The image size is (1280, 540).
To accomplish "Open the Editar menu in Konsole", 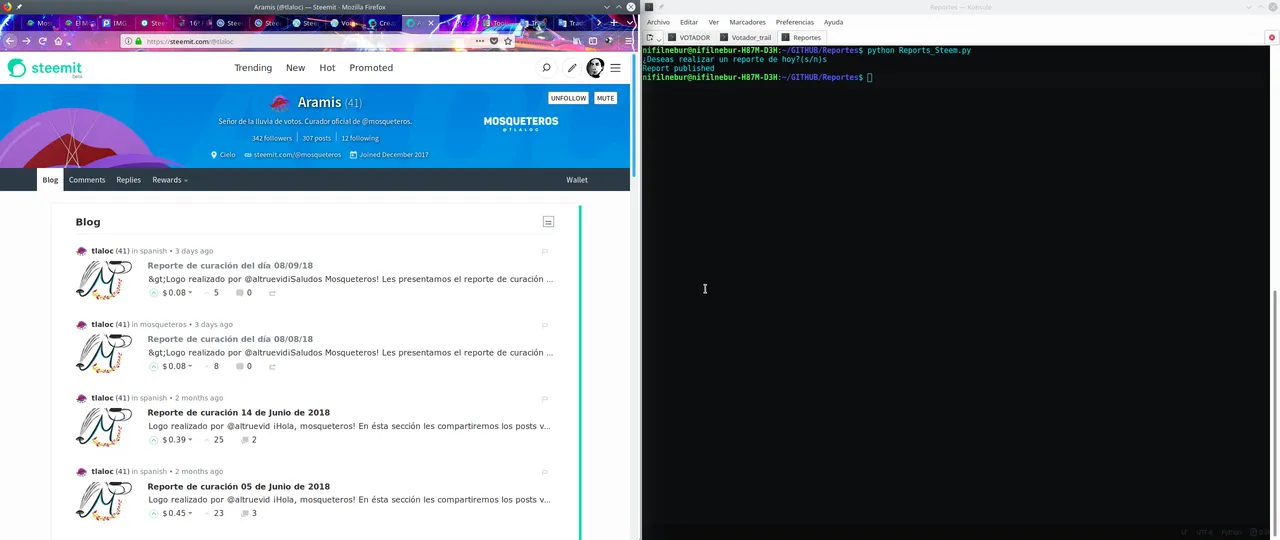I will click(x=689, y=22).
